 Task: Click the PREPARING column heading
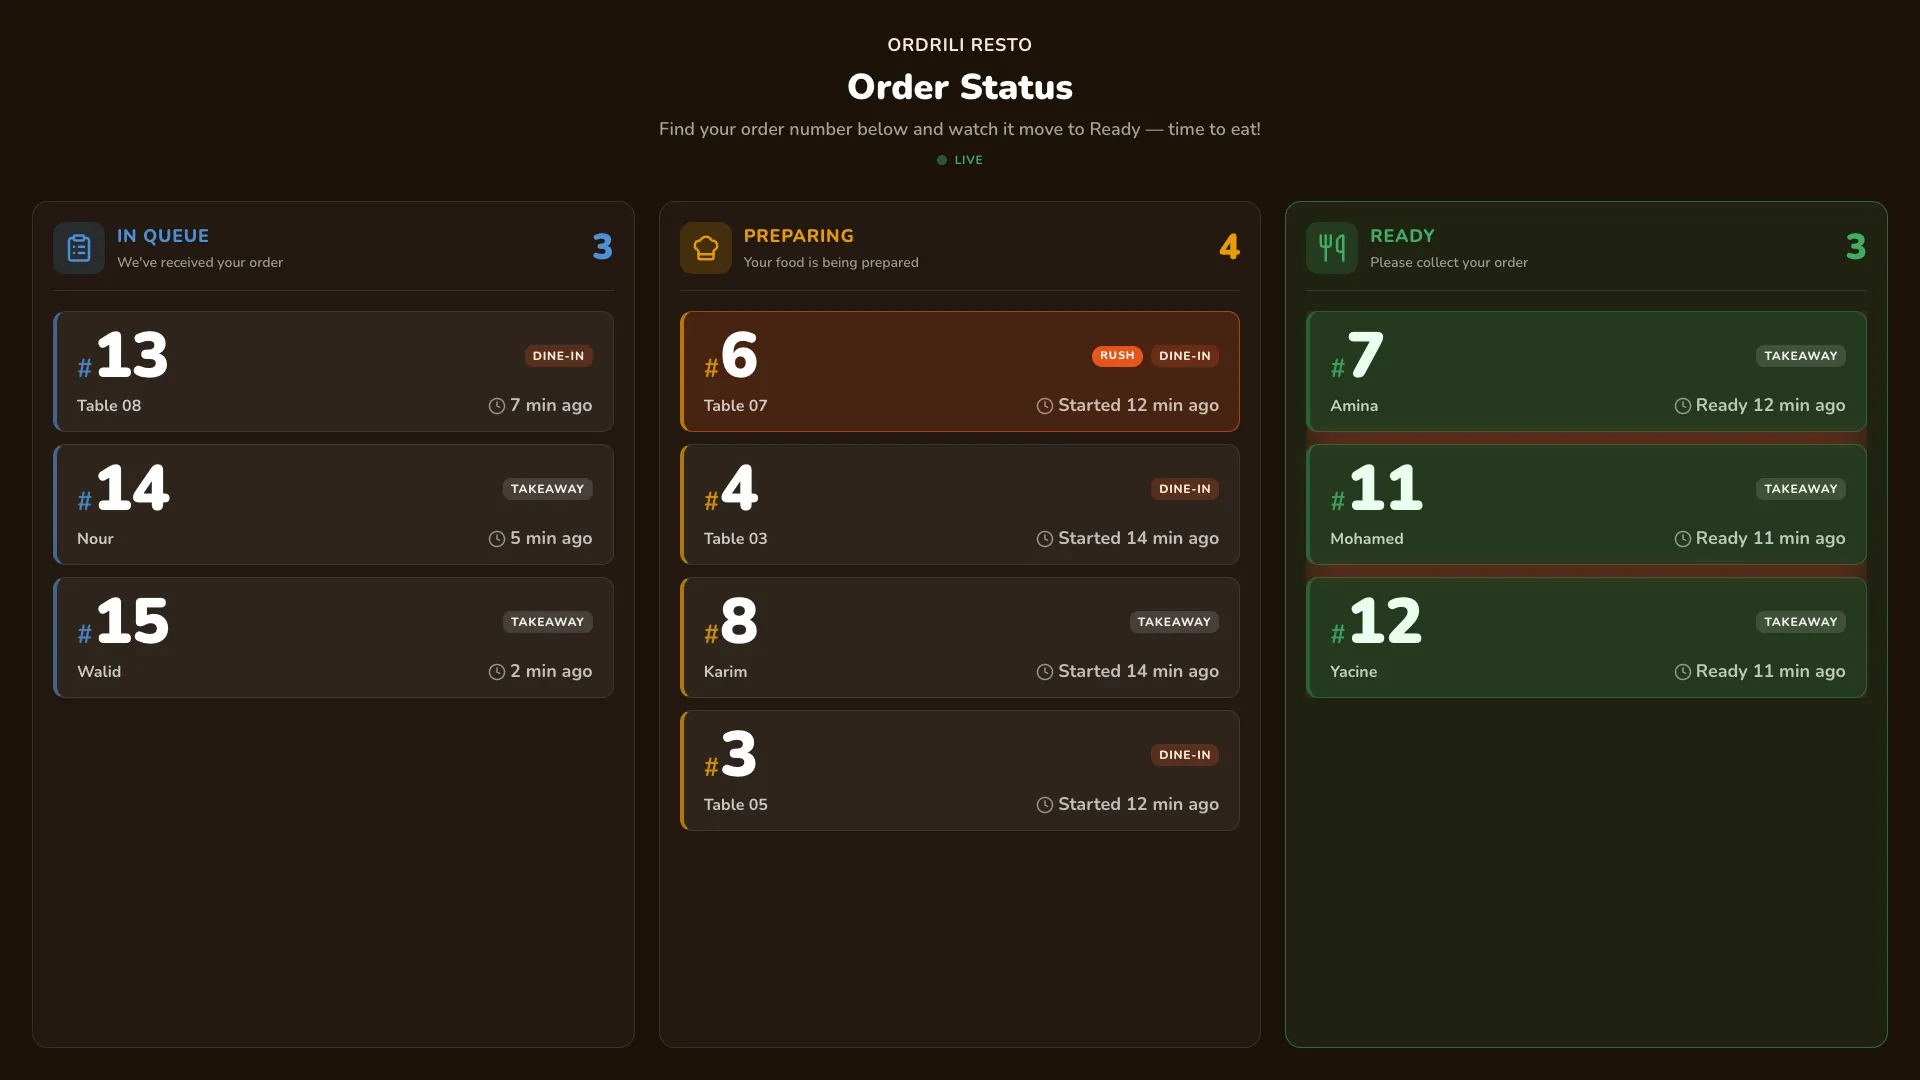799,236
